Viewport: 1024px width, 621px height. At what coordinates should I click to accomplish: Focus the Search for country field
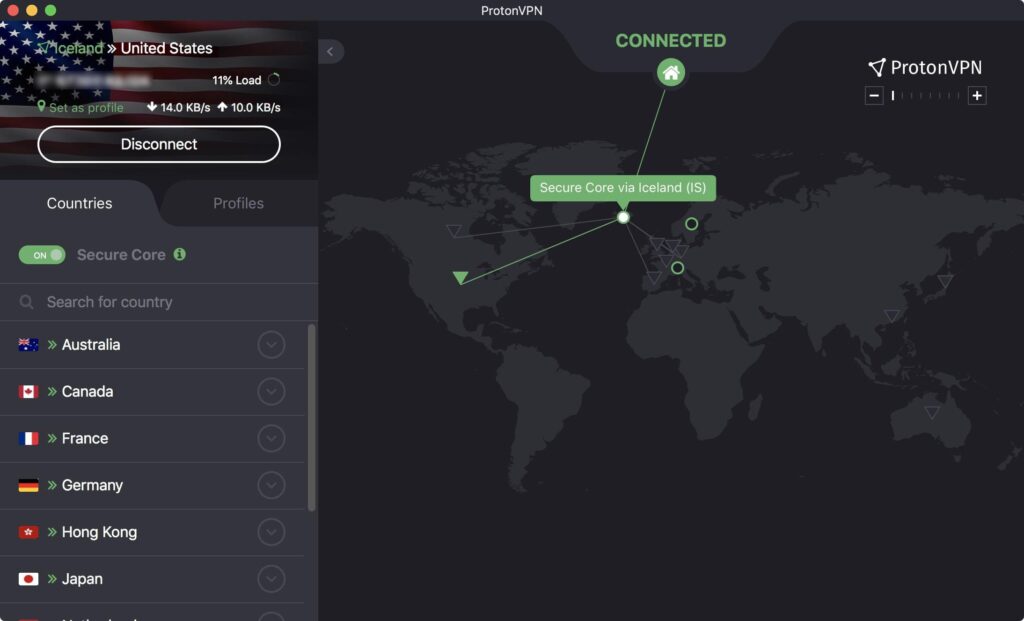coord(160,302)
